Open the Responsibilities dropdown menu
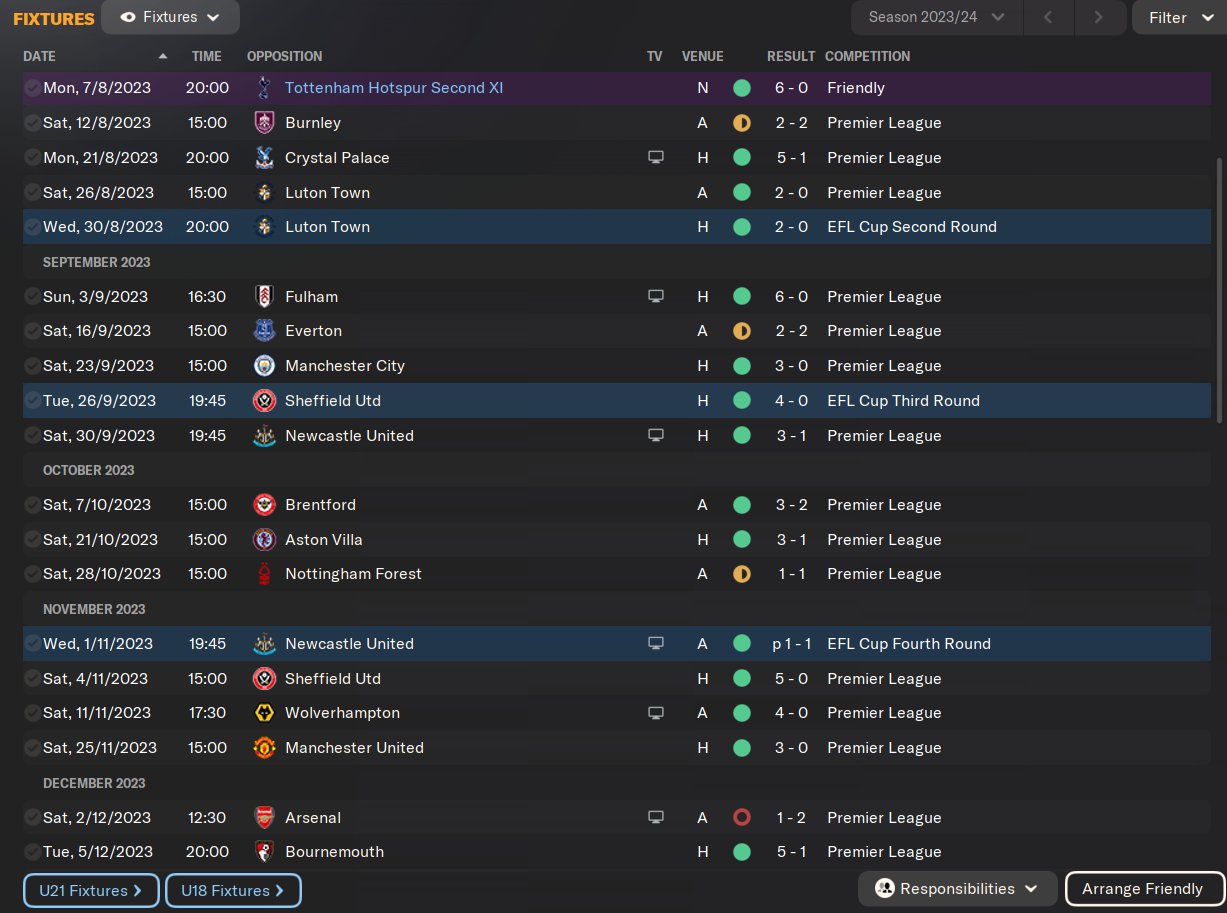This screenshot has height=913, width=1227. [x=956, y=889]
